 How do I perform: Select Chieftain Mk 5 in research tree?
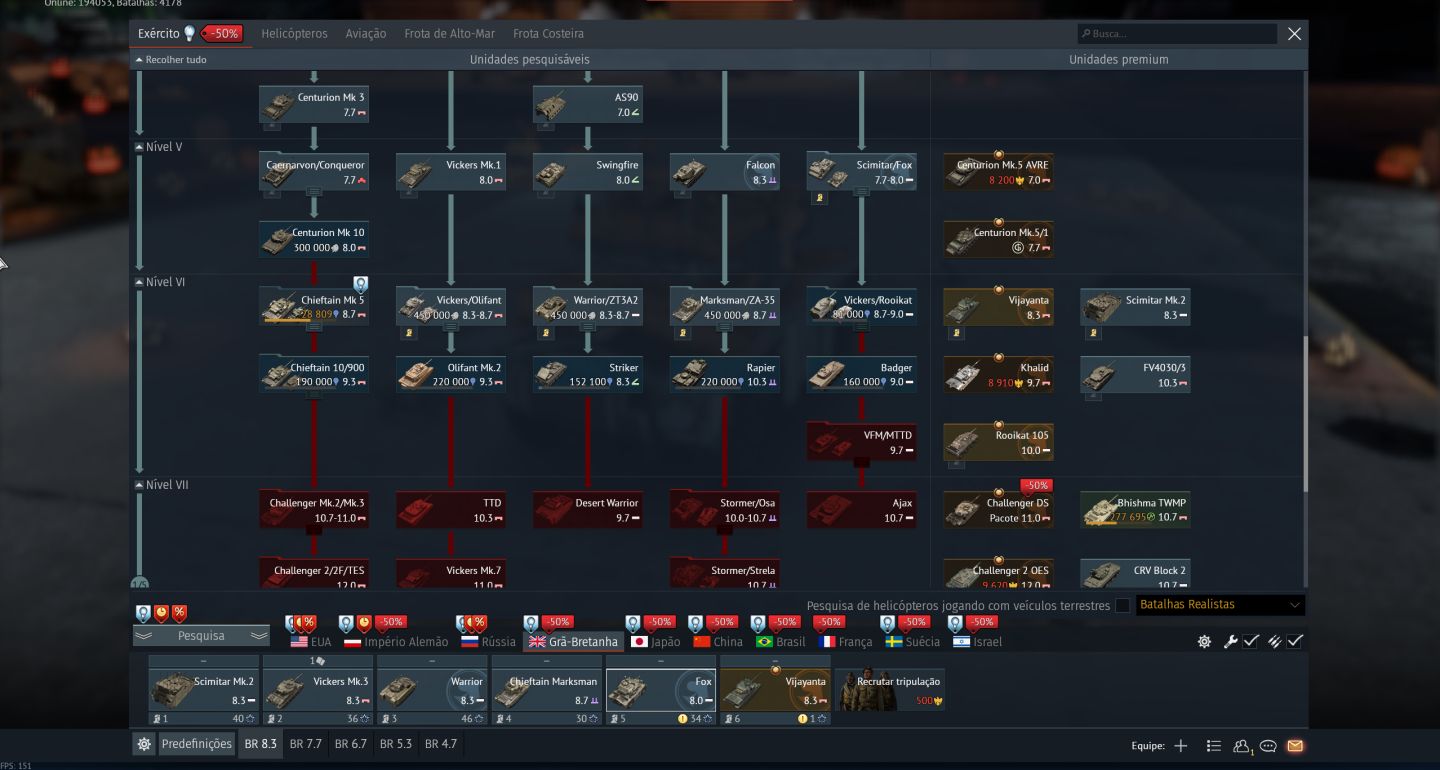tap(314, 307)
